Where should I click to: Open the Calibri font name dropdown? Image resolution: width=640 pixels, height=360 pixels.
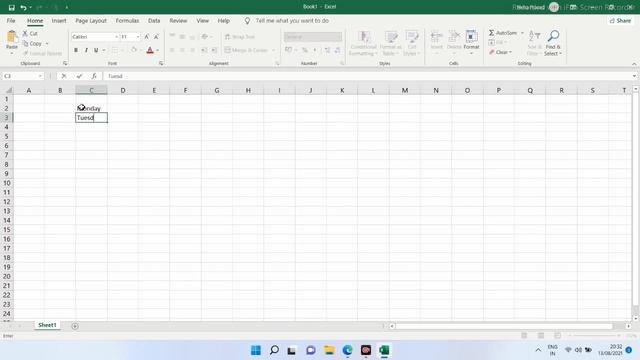(x=116, y=37)
